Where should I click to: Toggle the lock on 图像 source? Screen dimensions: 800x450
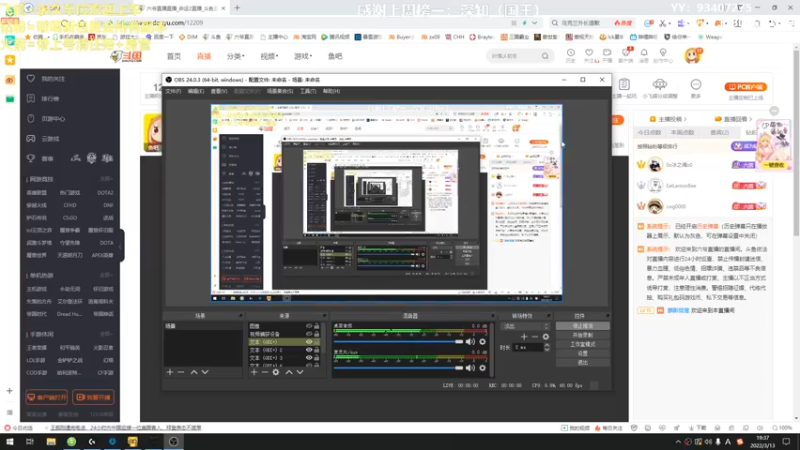pyautogui.click(x=316, y=326)
